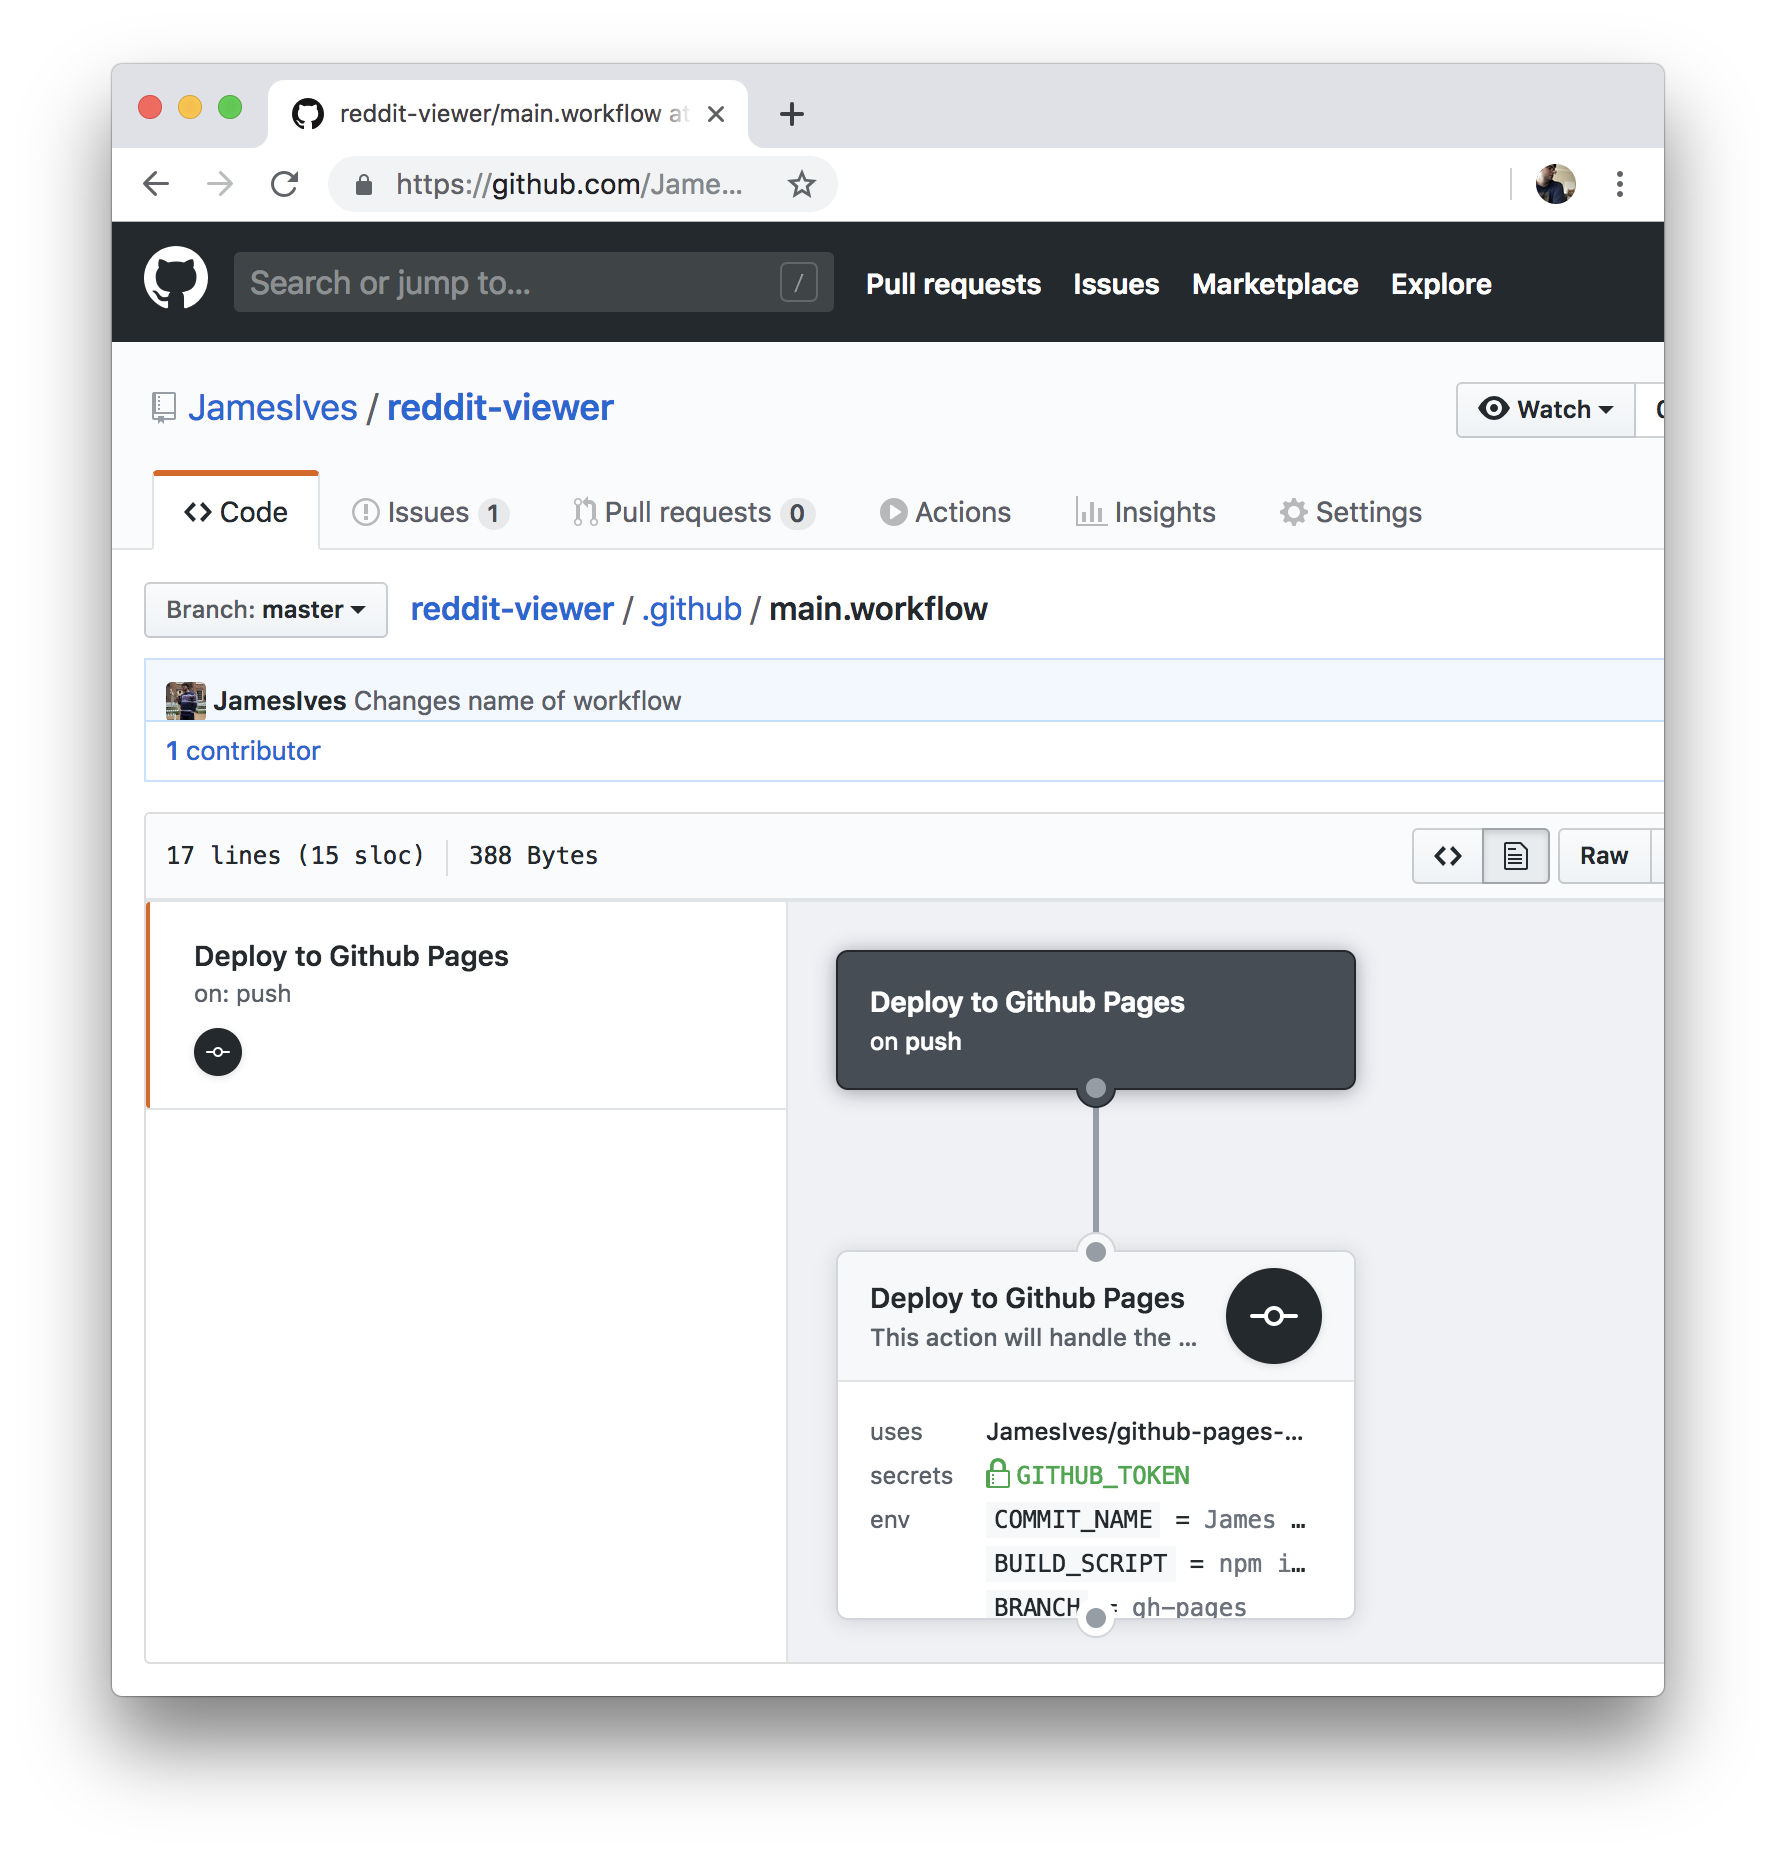Open the Settings tab
The width and height of the screenshot is (1776, 1856).
[x=1351, y=513]
